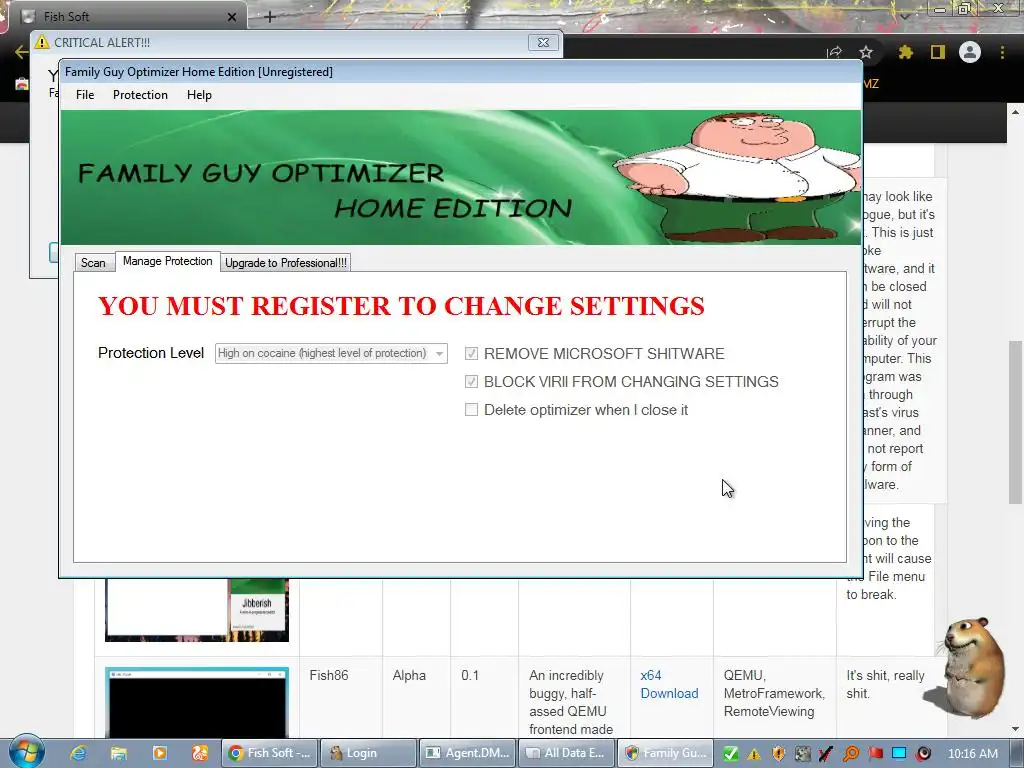Click the browser scrollbar down arrow
Viewport: 1024px width, 768px height.
pyautogui.click(x=1015, y=729)
